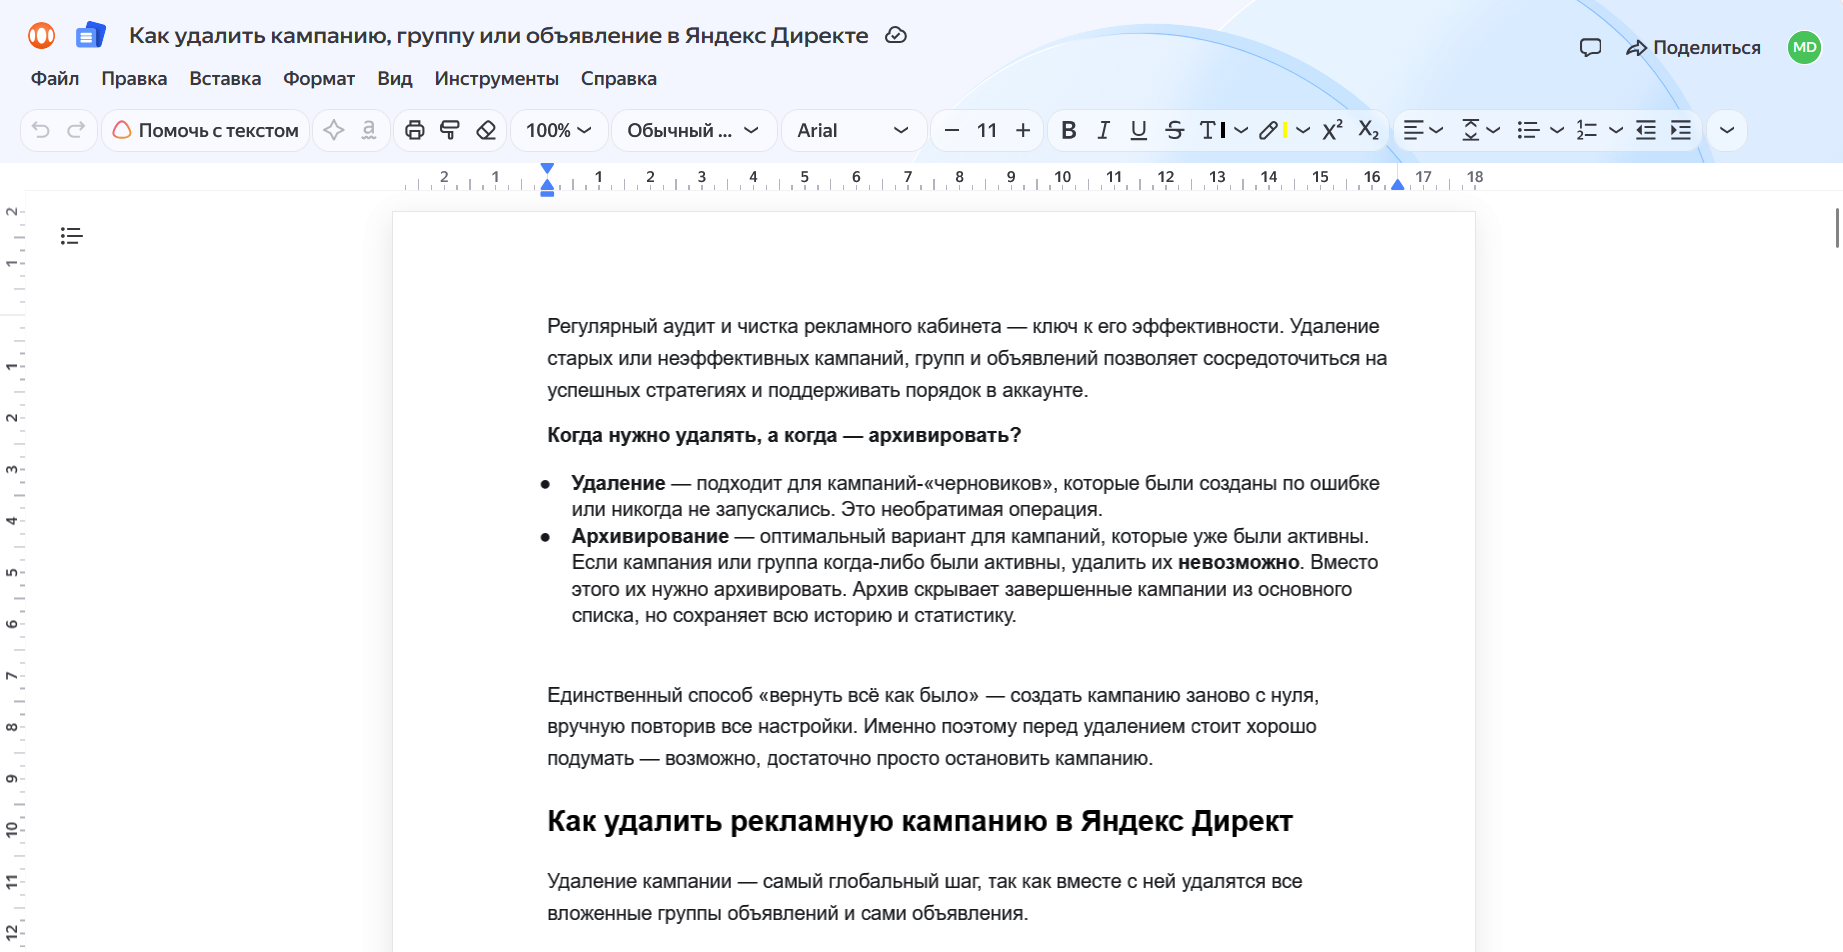Expand the line spacing options arrow
1843x952 pixels.
coord(1494,130)
